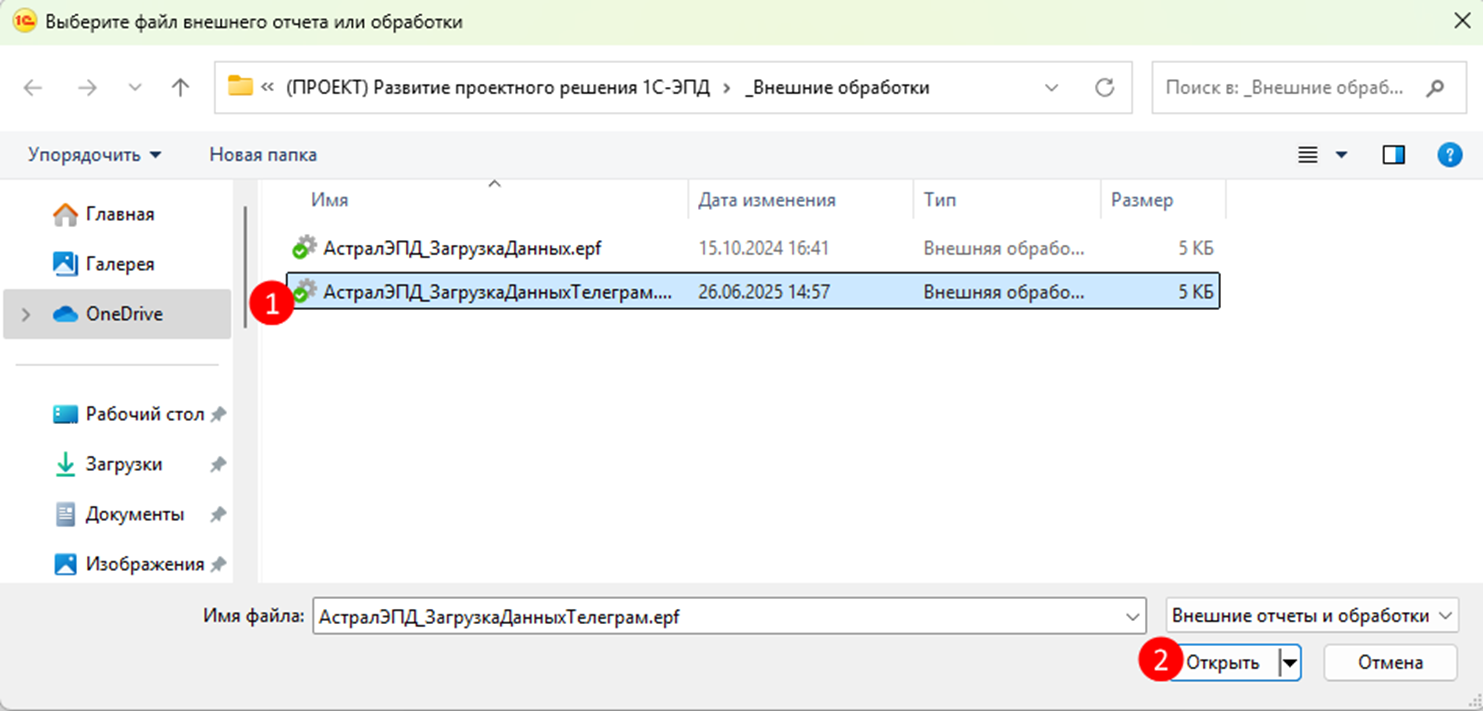This screenshot has height=711, width=1483.
Task: Change the view layout icon
Action: click(x=1307, y=155)
